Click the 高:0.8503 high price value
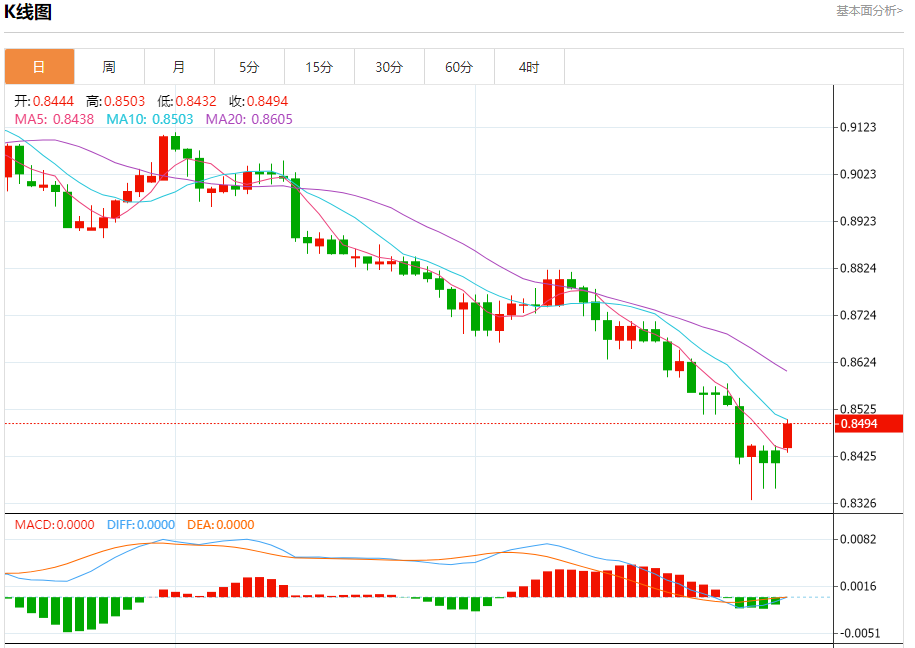Image resolution: width=915 pixels, height=648 pixels. (x=116, y=102)
